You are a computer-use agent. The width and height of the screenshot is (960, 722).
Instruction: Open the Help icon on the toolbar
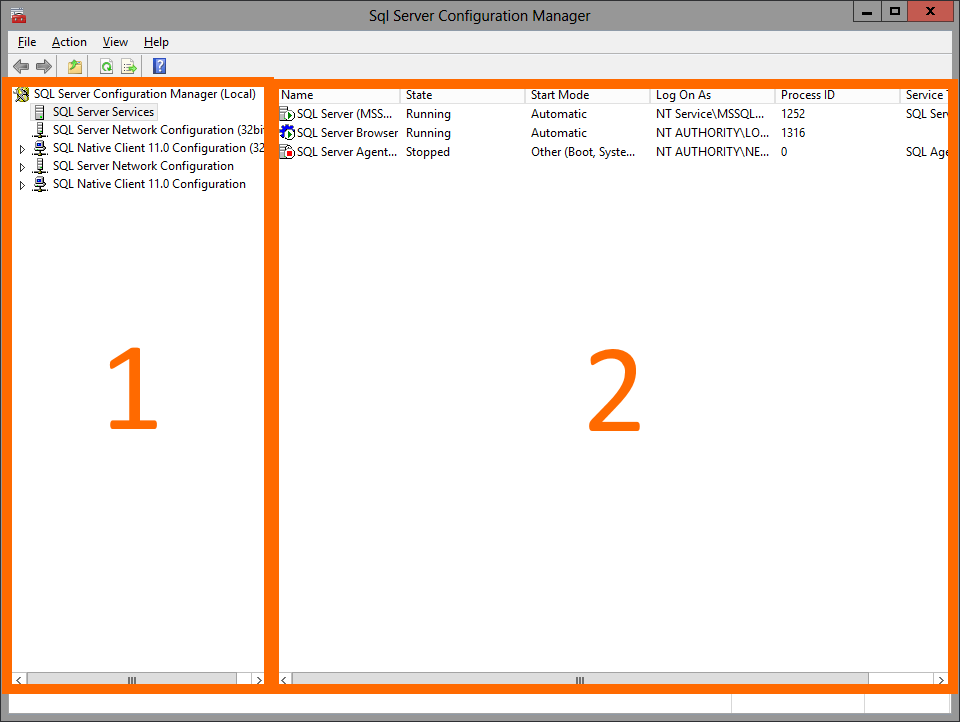click(x=158, y=66)
